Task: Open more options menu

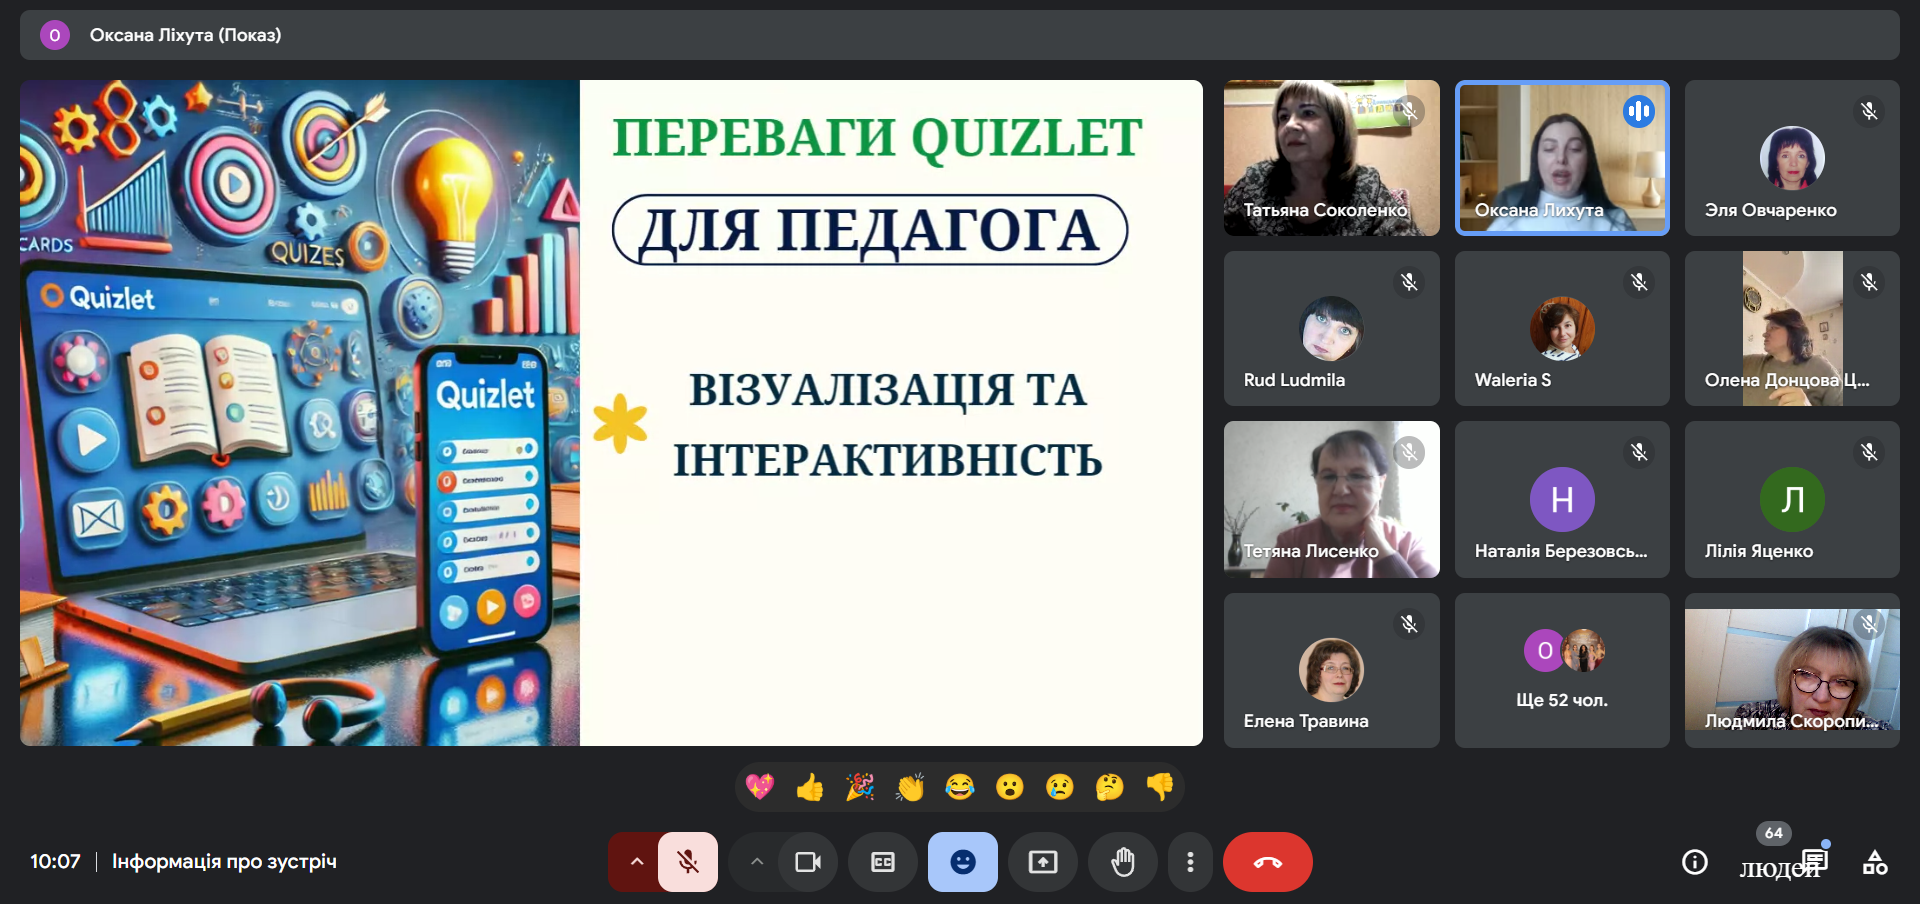Action: coord(1190,862)
